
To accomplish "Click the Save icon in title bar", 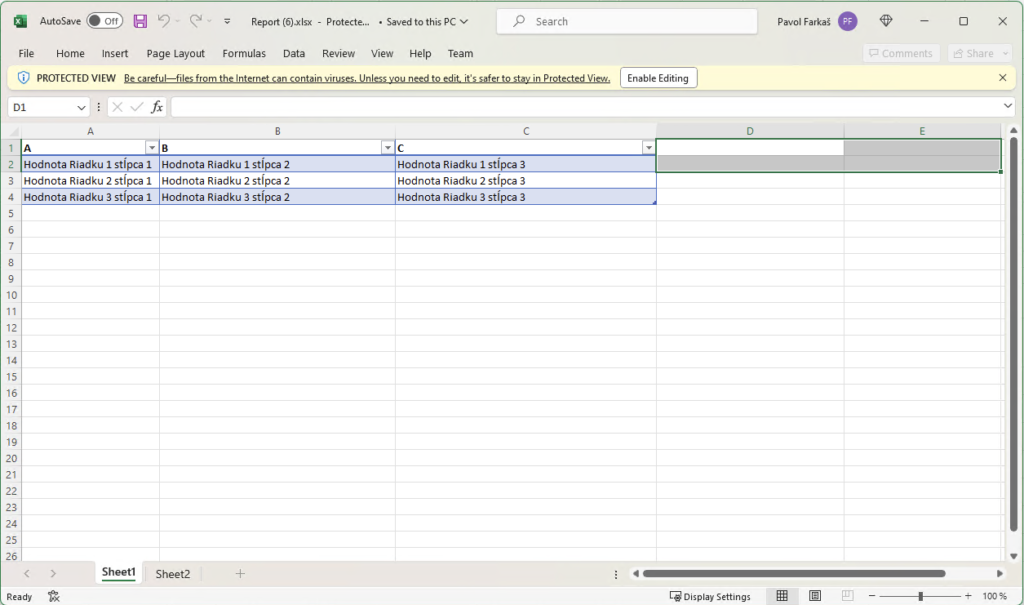I will 140,21.
